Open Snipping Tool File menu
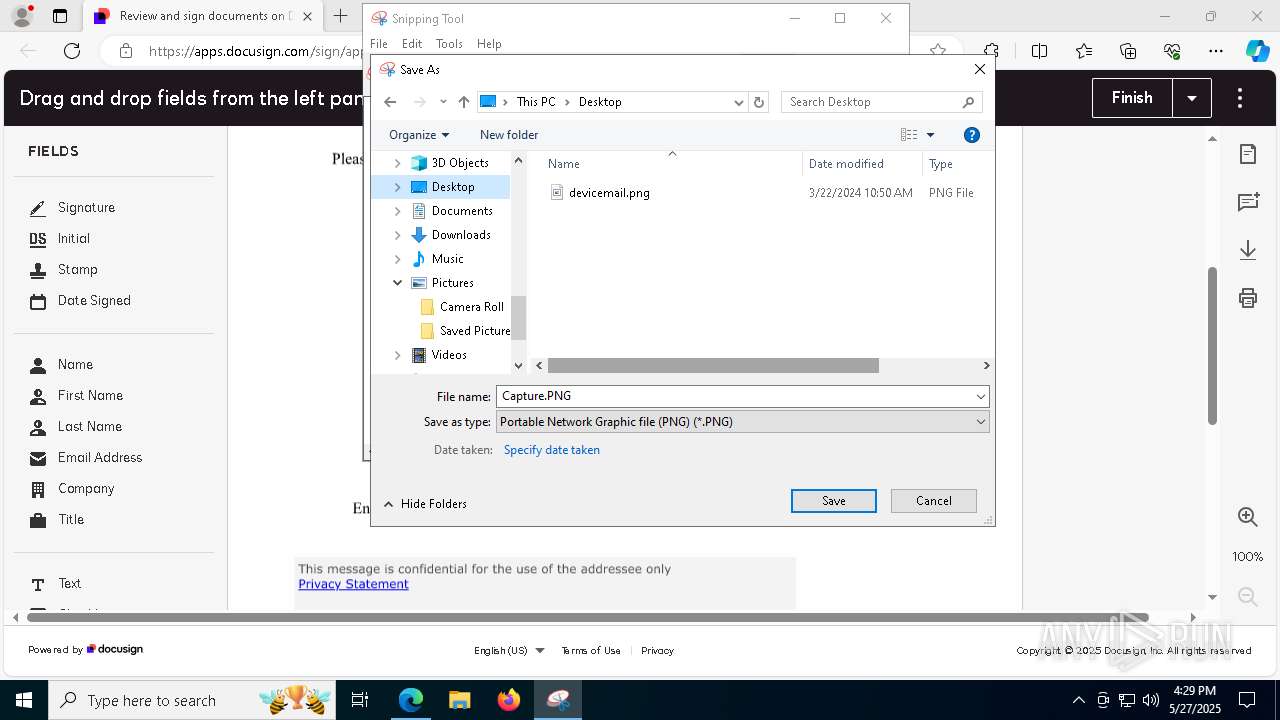The image size is (1280, 720). pyautogui.click(x=379, y=44)
